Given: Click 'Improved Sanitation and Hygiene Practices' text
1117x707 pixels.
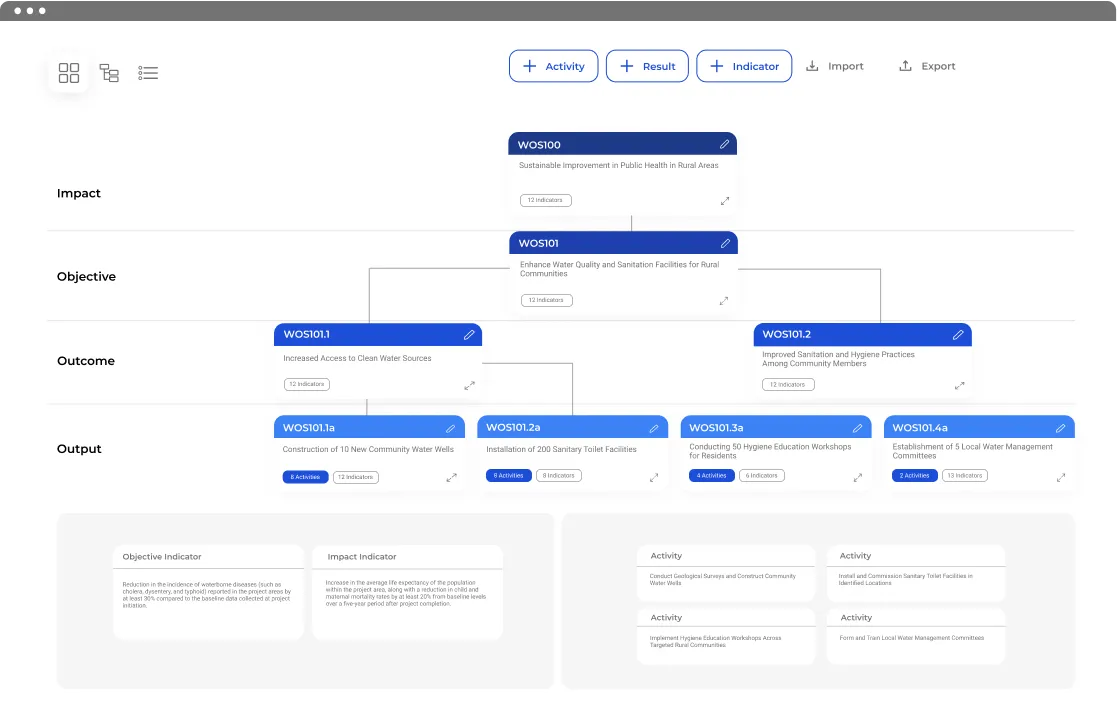Looking at the screenshot, I should click(x=838, y=358).
